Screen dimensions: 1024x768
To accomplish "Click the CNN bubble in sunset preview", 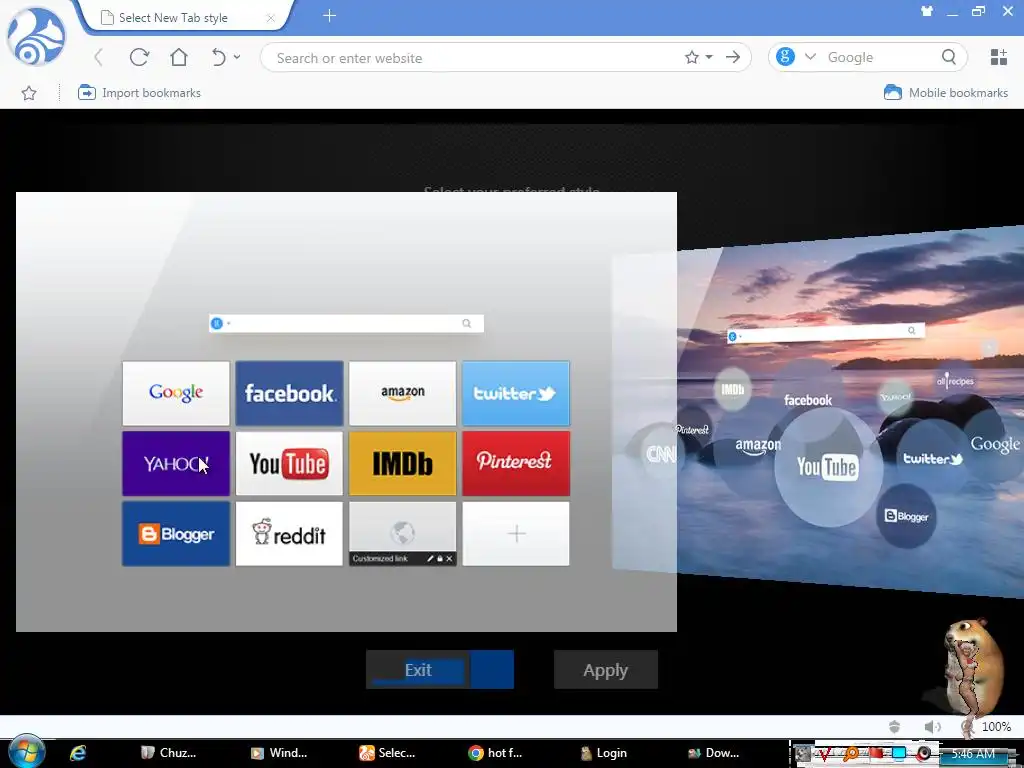I will pos(660,453).
